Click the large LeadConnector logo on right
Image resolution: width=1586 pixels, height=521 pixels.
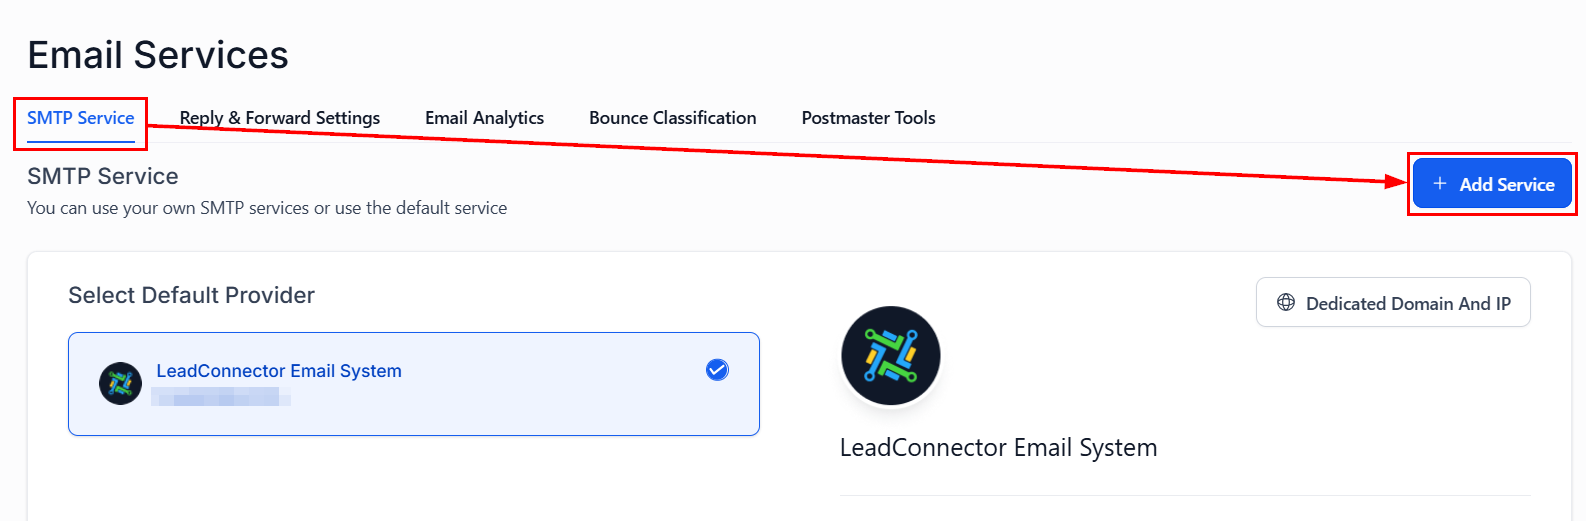click(x=890, y=356)
